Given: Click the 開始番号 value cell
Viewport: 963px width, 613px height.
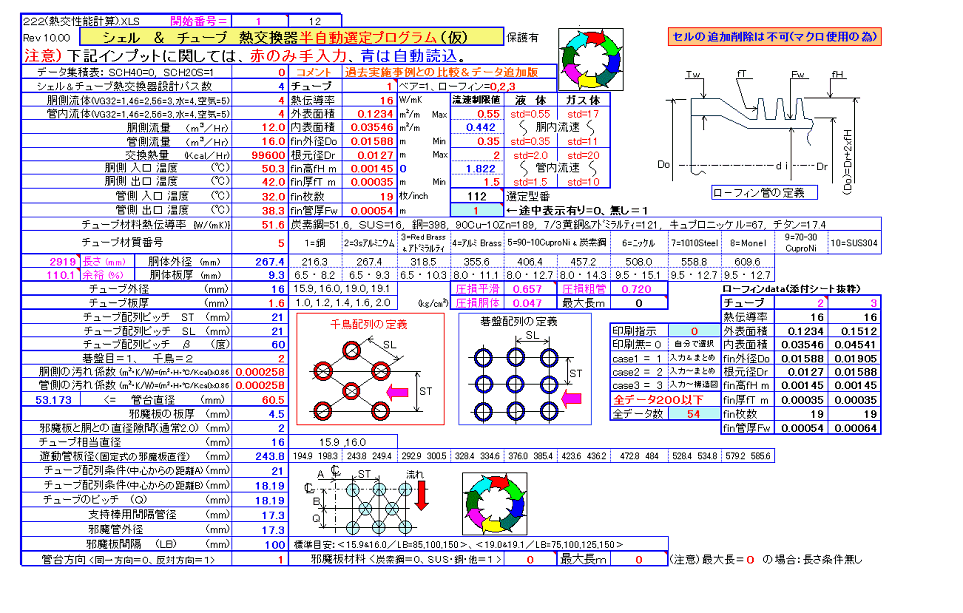Looking at the screenshot, I should click(258, 20).
